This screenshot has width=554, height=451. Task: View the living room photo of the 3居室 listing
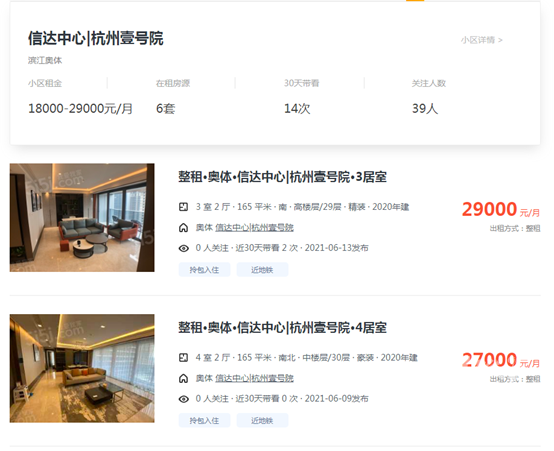82,217
